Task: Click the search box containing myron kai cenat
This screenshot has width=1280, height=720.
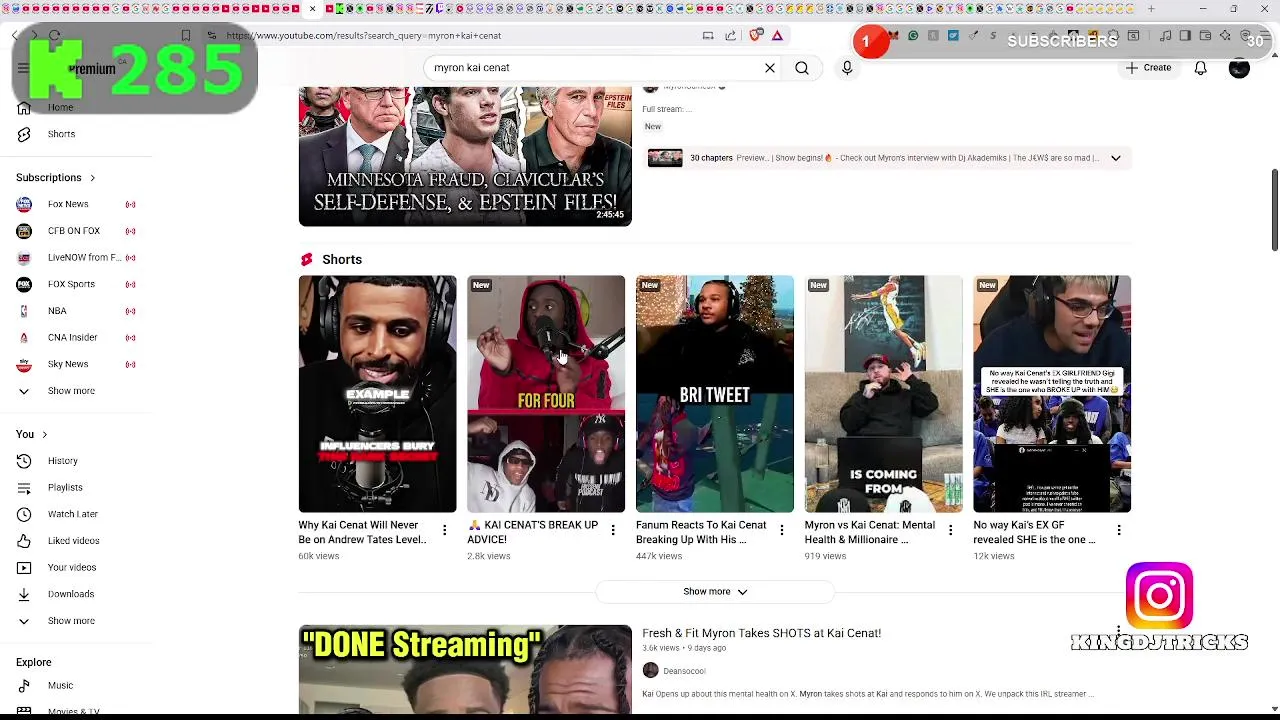Action: (595, 68)
